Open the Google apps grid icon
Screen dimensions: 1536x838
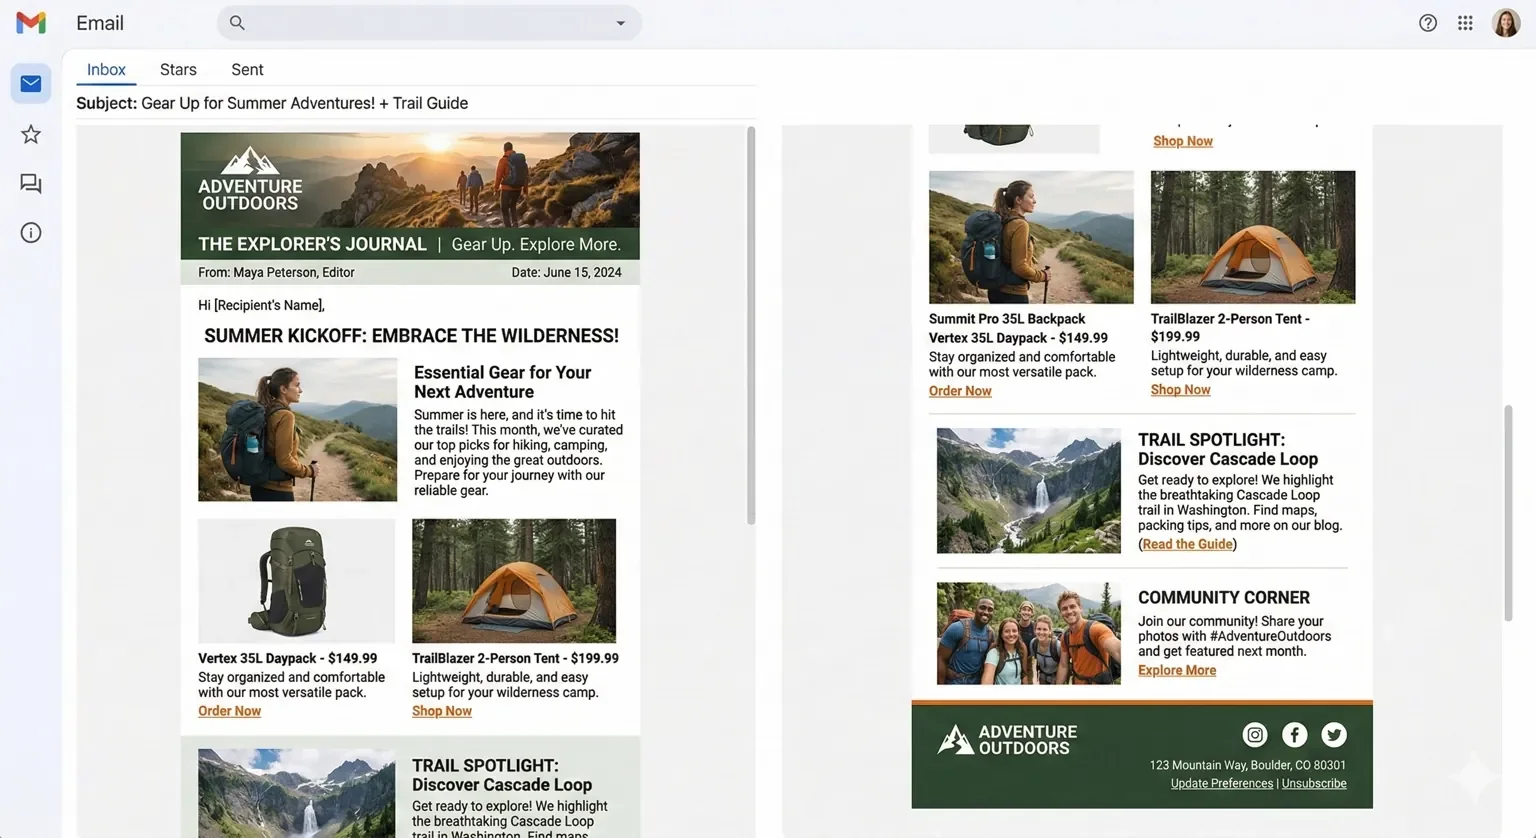[1465, 22]
